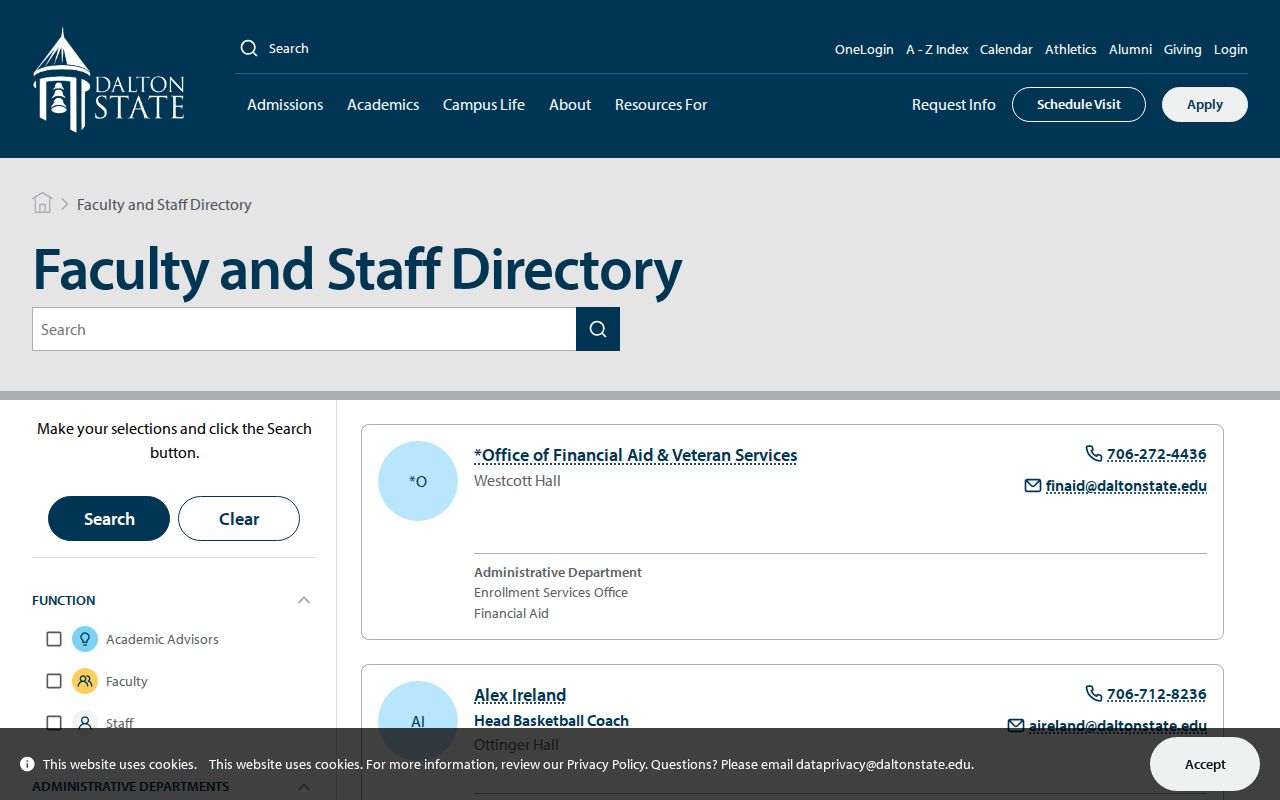The image size is (1280, 800).
Task: Open the Alumni link
Action: pyautogui.click(x=1130, y=49)
